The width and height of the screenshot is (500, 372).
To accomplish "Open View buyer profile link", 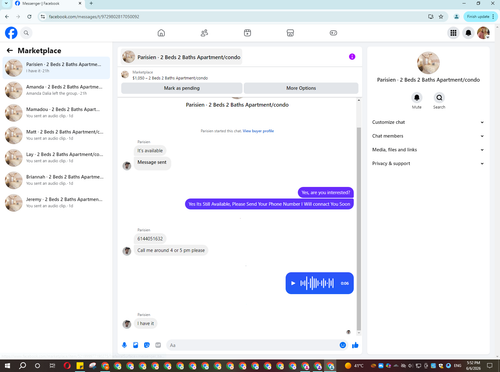I will tap(258, 131).
